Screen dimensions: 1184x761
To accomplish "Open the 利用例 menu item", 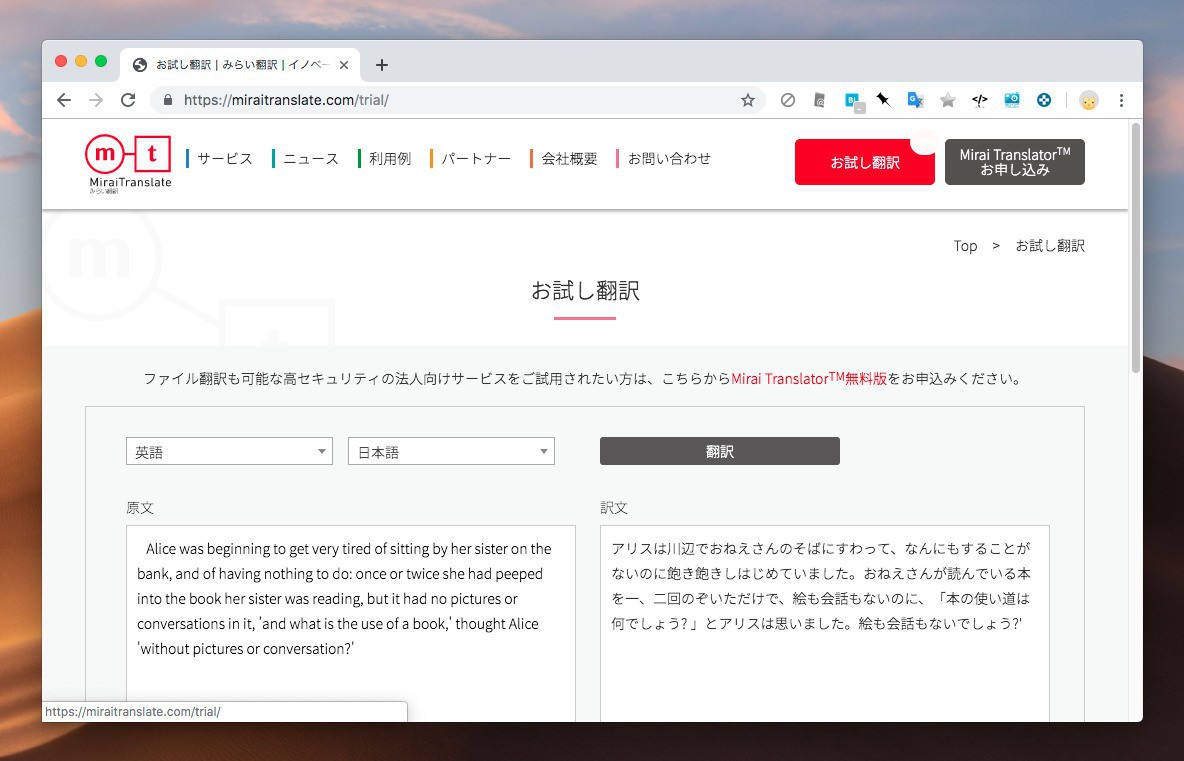I will [390, 159].
